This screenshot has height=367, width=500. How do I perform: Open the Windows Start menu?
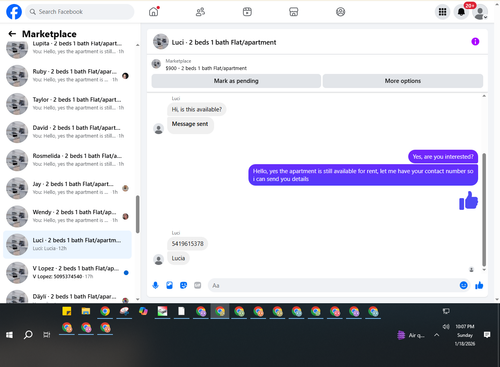click(x=9, y=335)
